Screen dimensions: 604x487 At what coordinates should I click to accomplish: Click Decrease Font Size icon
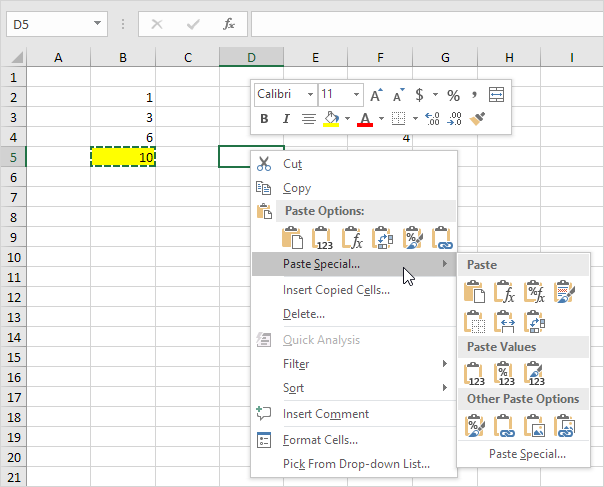(398, 95)
